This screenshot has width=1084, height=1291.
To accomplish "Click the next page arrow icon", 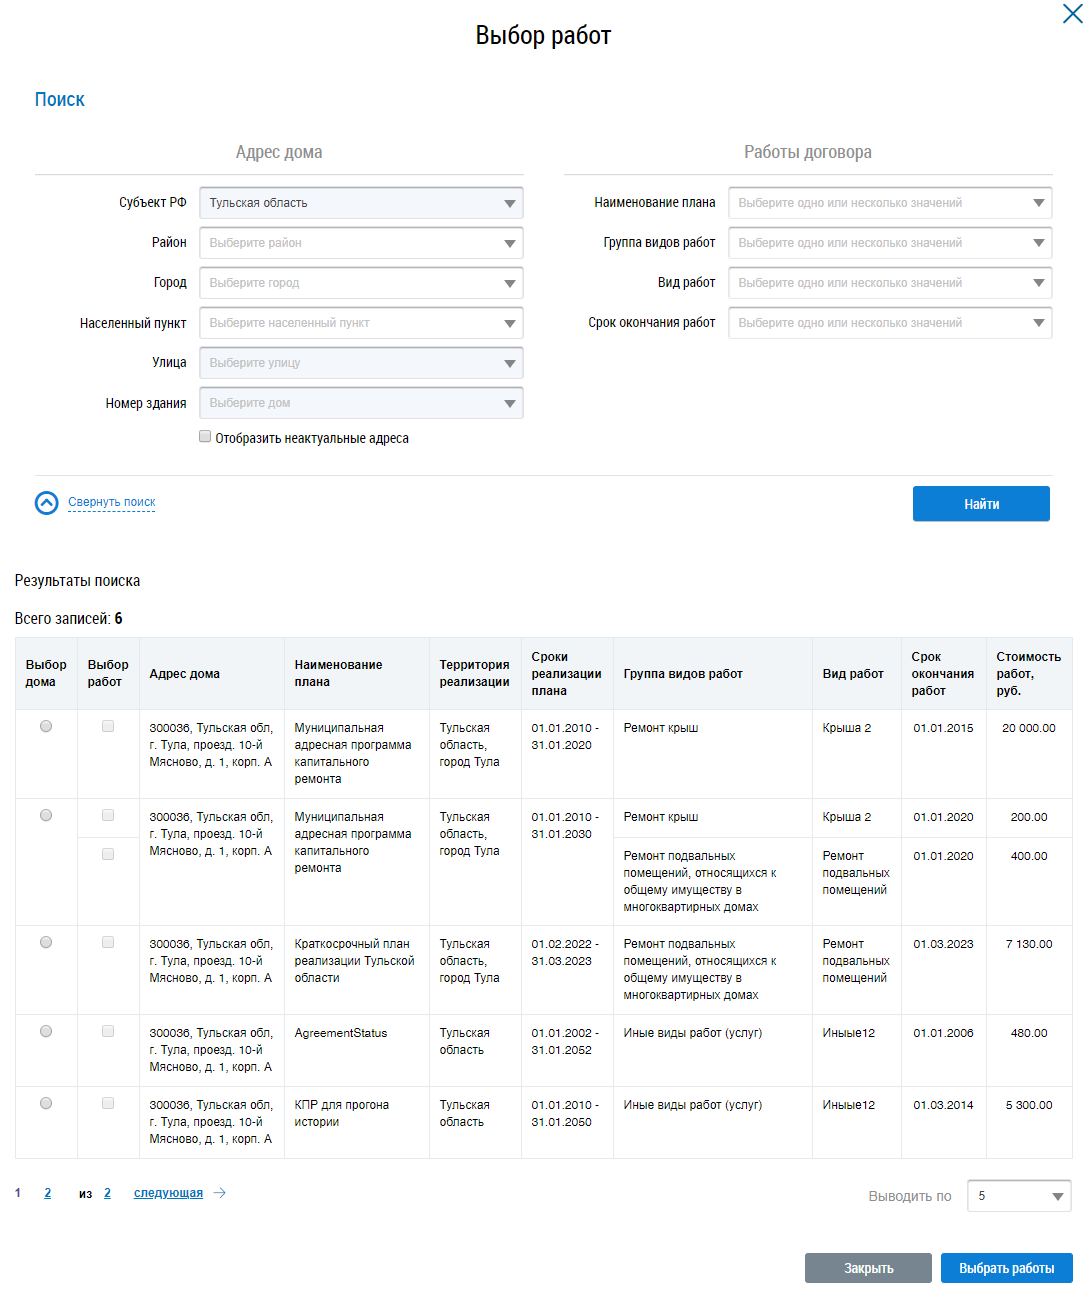I will (x=220, y=1193).
